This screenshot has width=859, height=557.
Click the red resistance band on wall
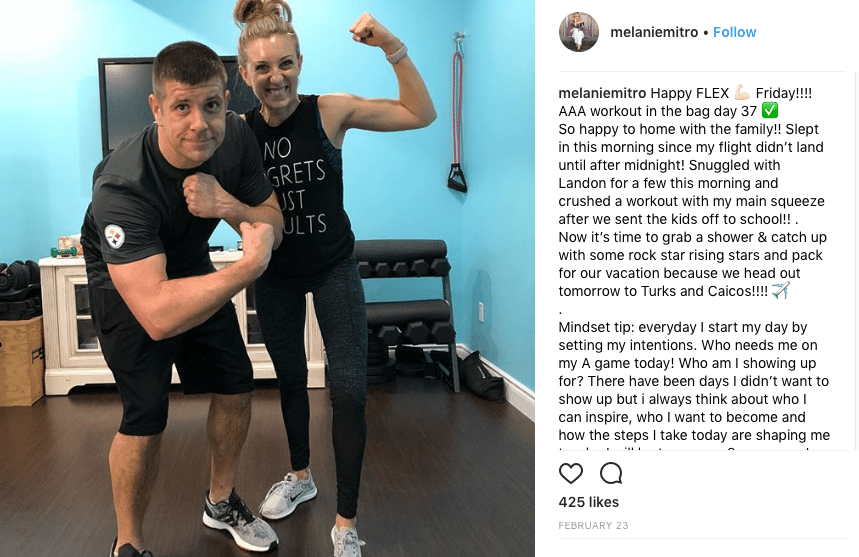click(458, 112)
